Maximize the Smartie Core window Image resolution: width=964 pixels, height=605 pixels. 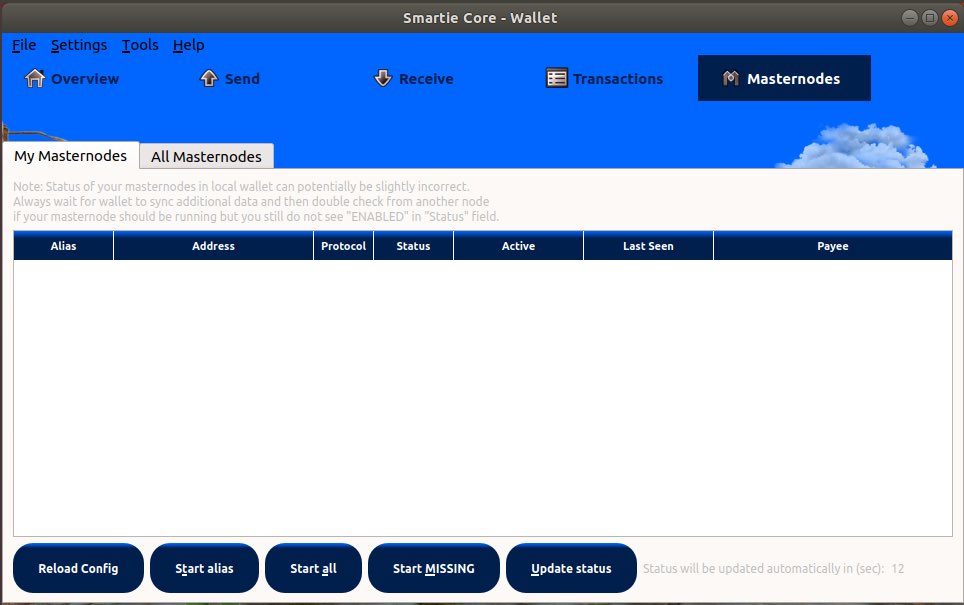click(x=930, y=18)
